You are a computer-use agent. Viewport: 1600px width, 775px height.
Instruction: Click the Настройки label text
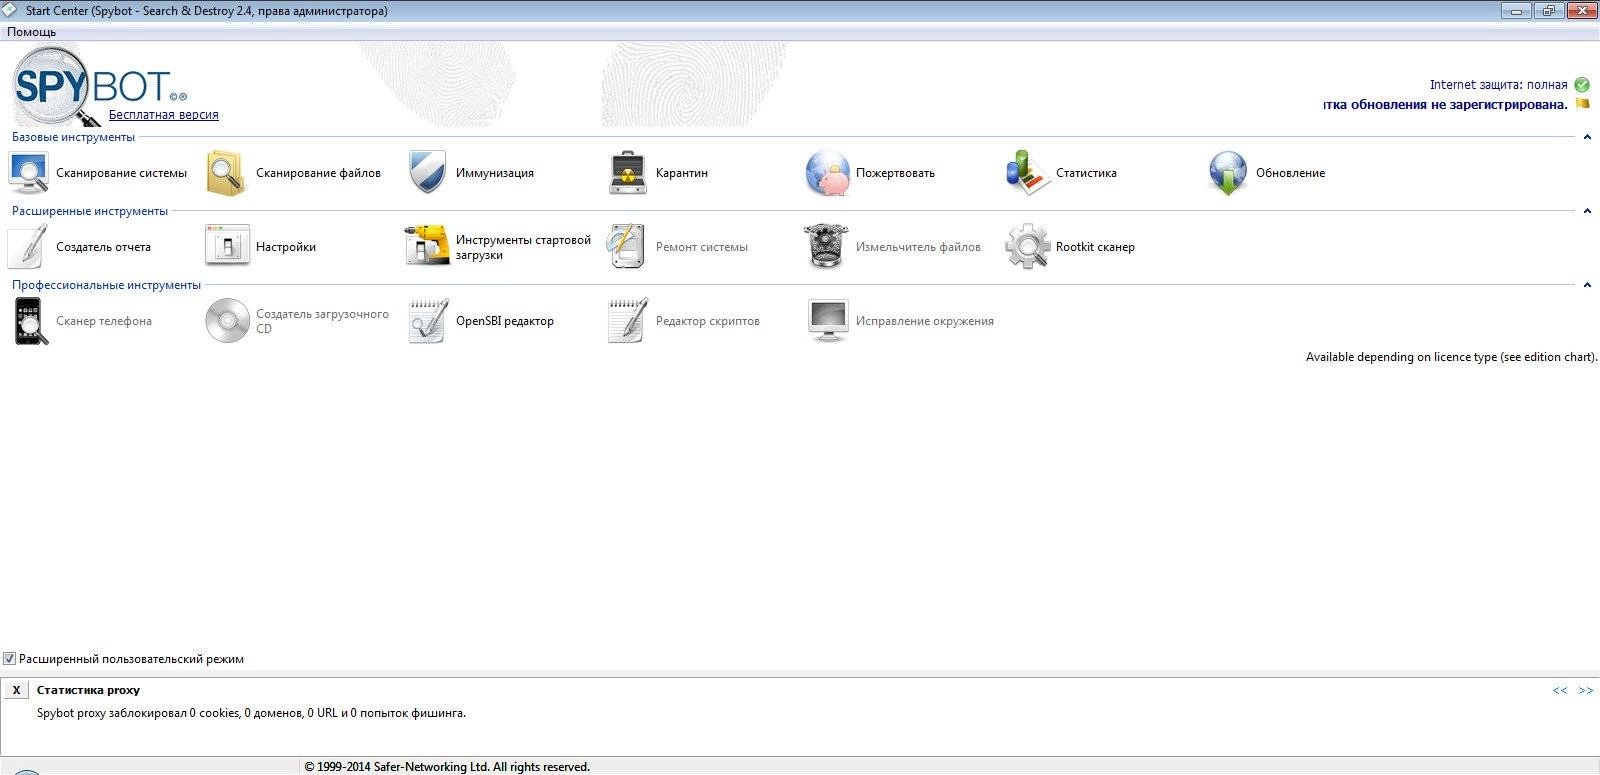pos(286,247)
